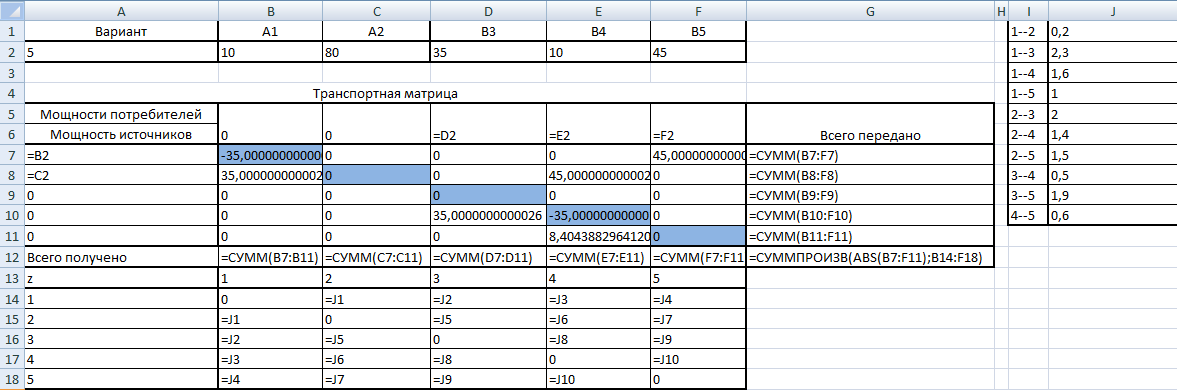Click highlighted blue cell C8

pyautogui.click(x=377, y=176)
